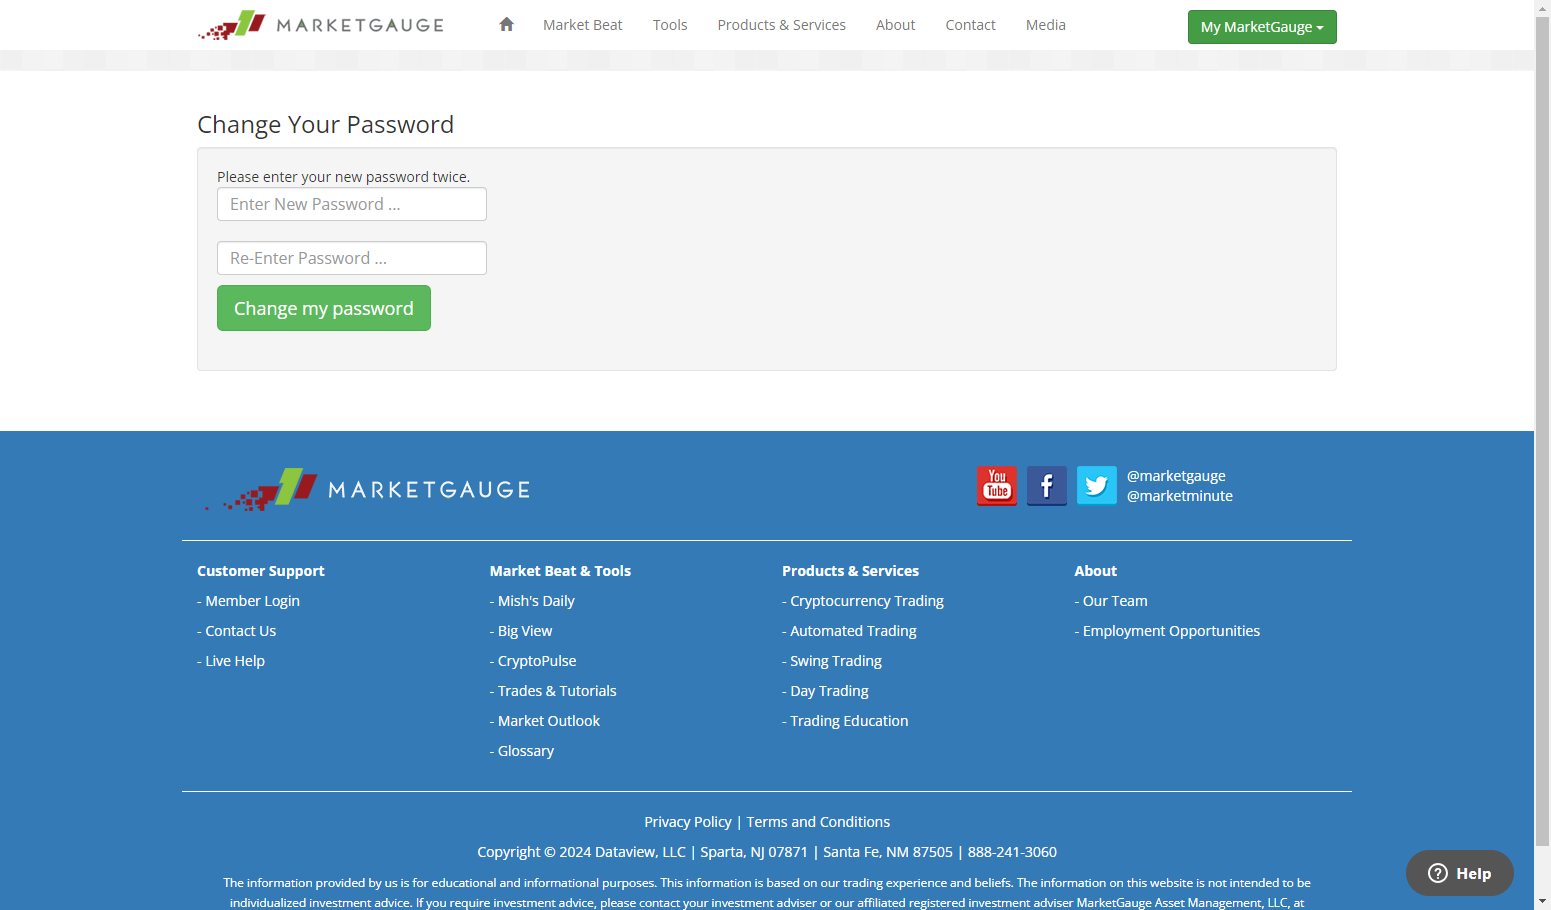Go to the home icon in navbar
This screenshot has width=1551, height=910.
pyautogui.click(x=506, y=24)
